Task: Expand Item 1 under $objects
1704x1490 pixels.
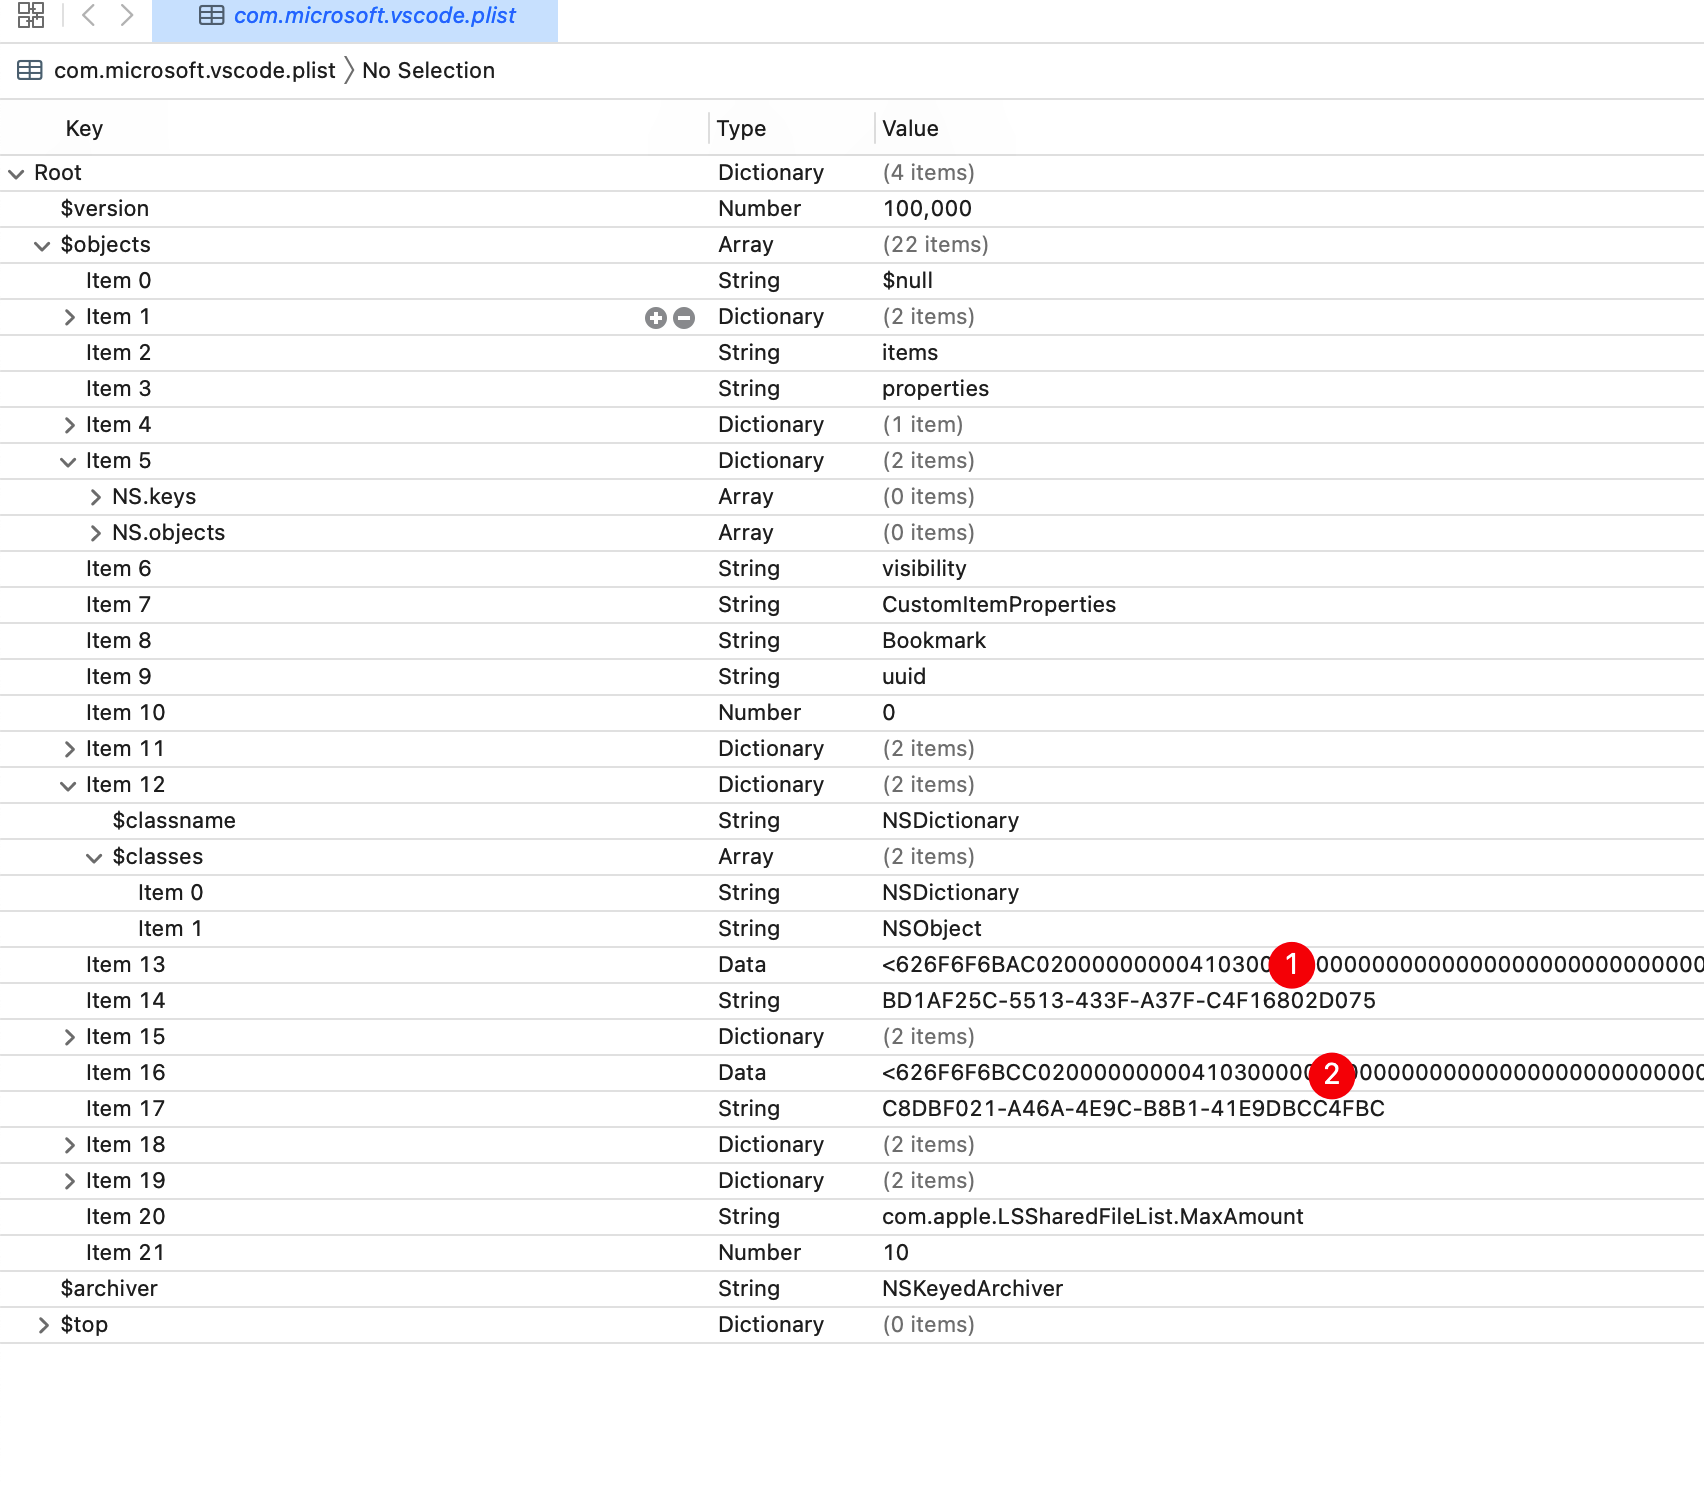Action: (69, 317)
